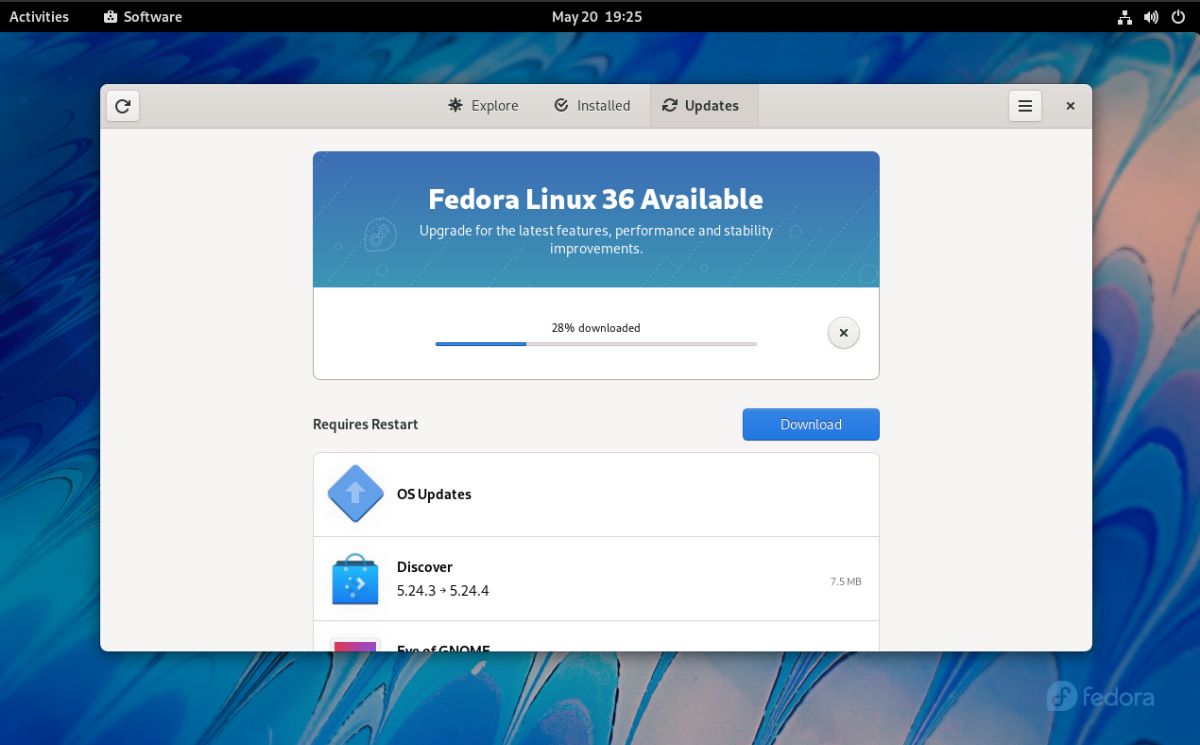The width and height of the screenshot is (1200, 745).
Task: Click the volume icon in the system tray
Action: tap(1150, 16)
